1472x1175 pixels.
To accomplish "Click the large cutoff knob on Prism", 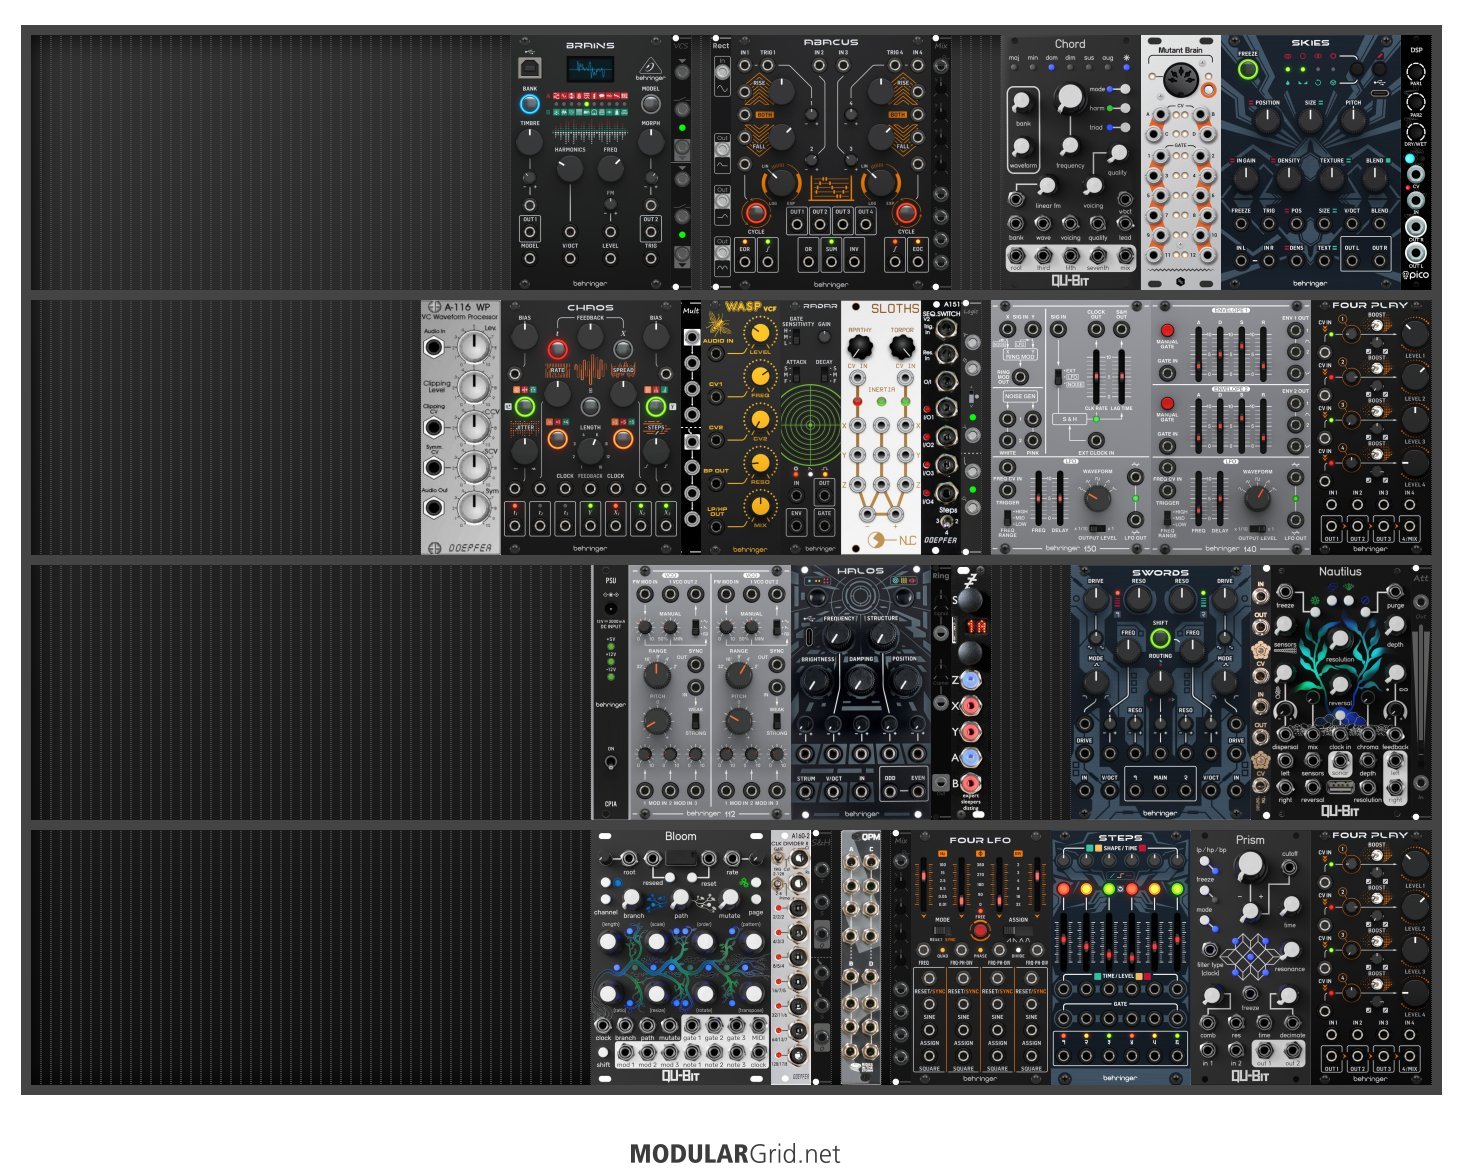I will click(x=1250, y=868).
